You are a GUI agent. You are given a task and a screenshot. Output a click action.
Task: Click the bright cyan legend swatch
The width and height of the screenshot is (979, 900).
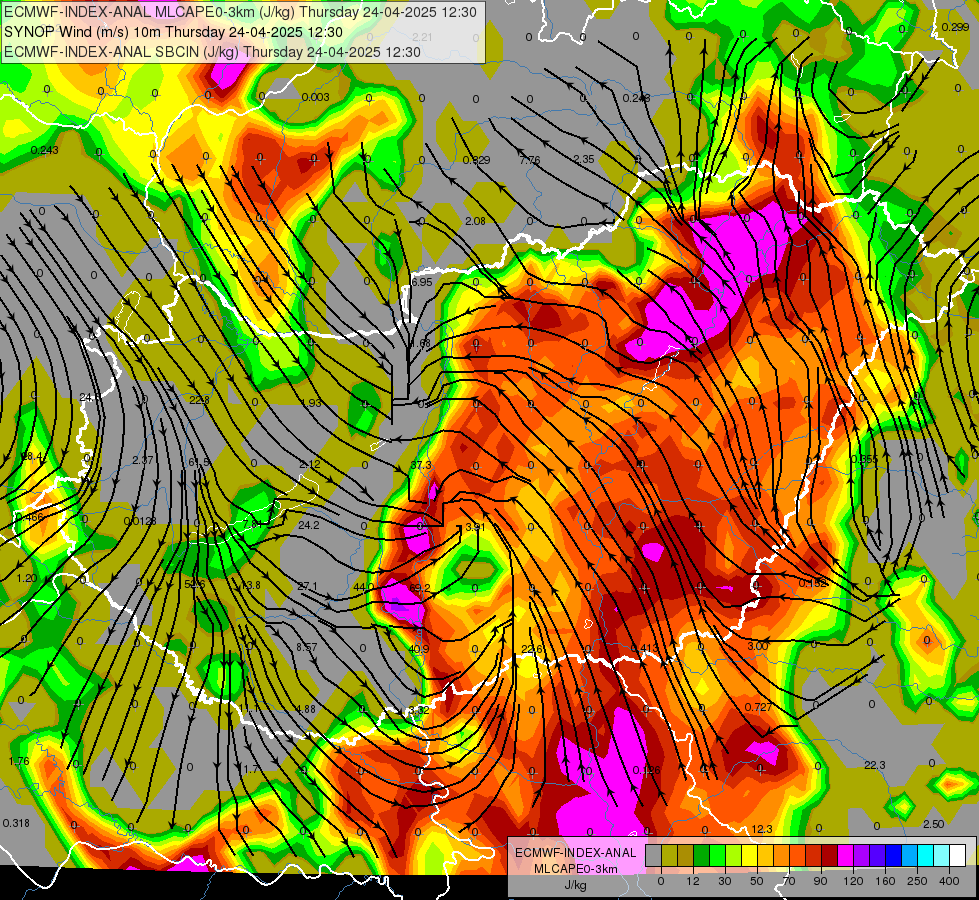(x=925, y=855)
